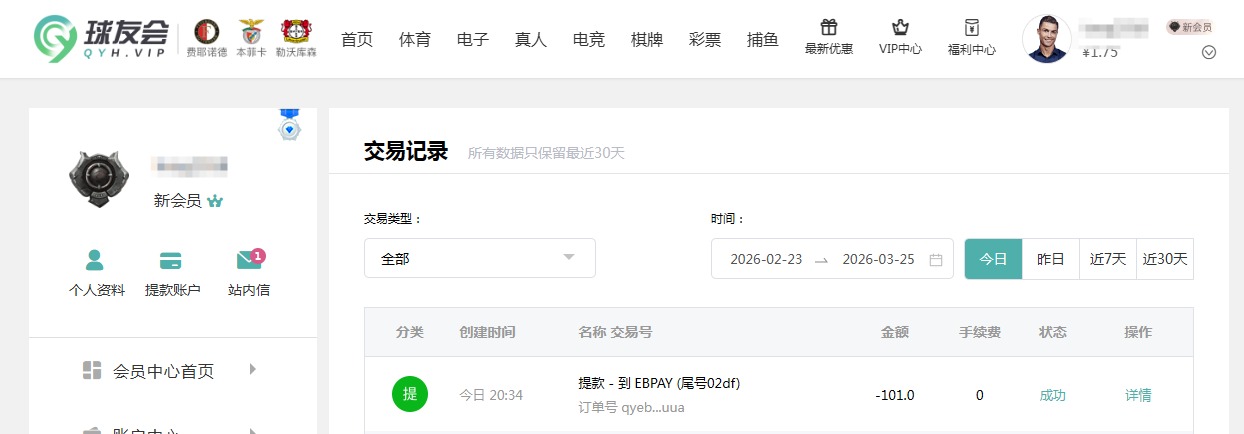Viewport: 1244px width, 434px height.
Task: Click 提款 - 到 EBPAY transaction name
Action: 659,383
